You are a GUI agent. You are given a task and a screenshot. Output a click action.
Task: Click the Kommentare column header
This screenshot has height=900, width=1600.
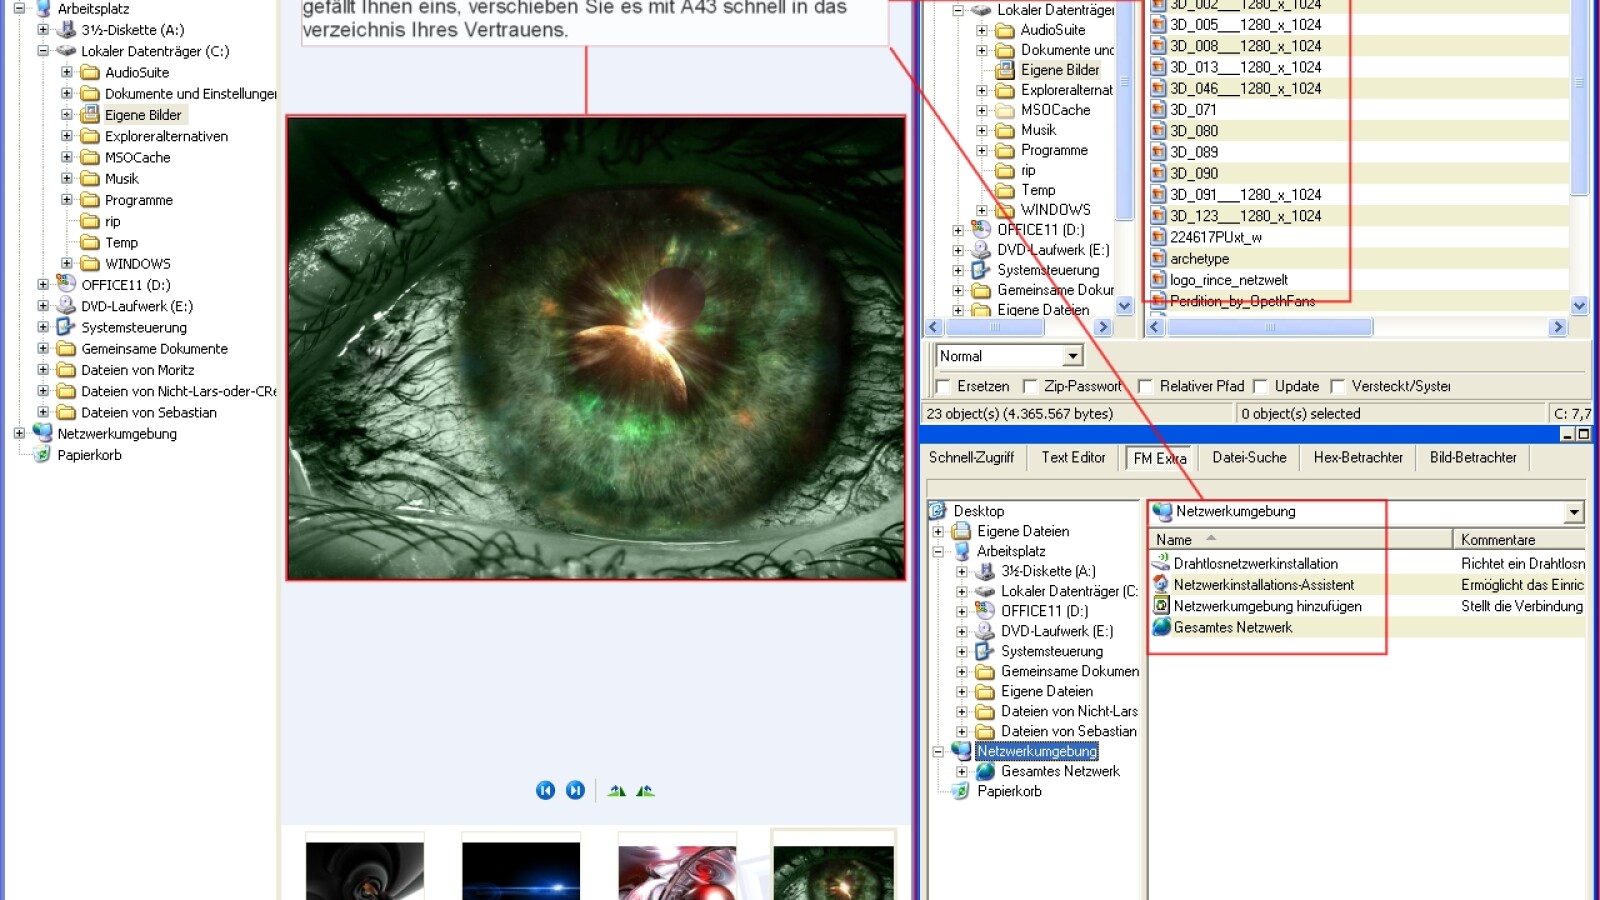[x=1497, y=540]
